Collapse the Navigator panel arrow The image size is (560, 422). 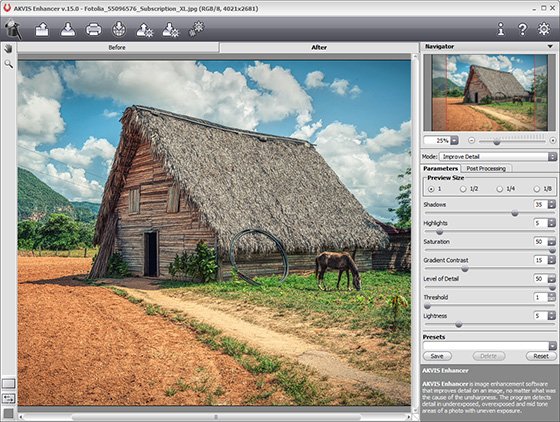(550, 46)
